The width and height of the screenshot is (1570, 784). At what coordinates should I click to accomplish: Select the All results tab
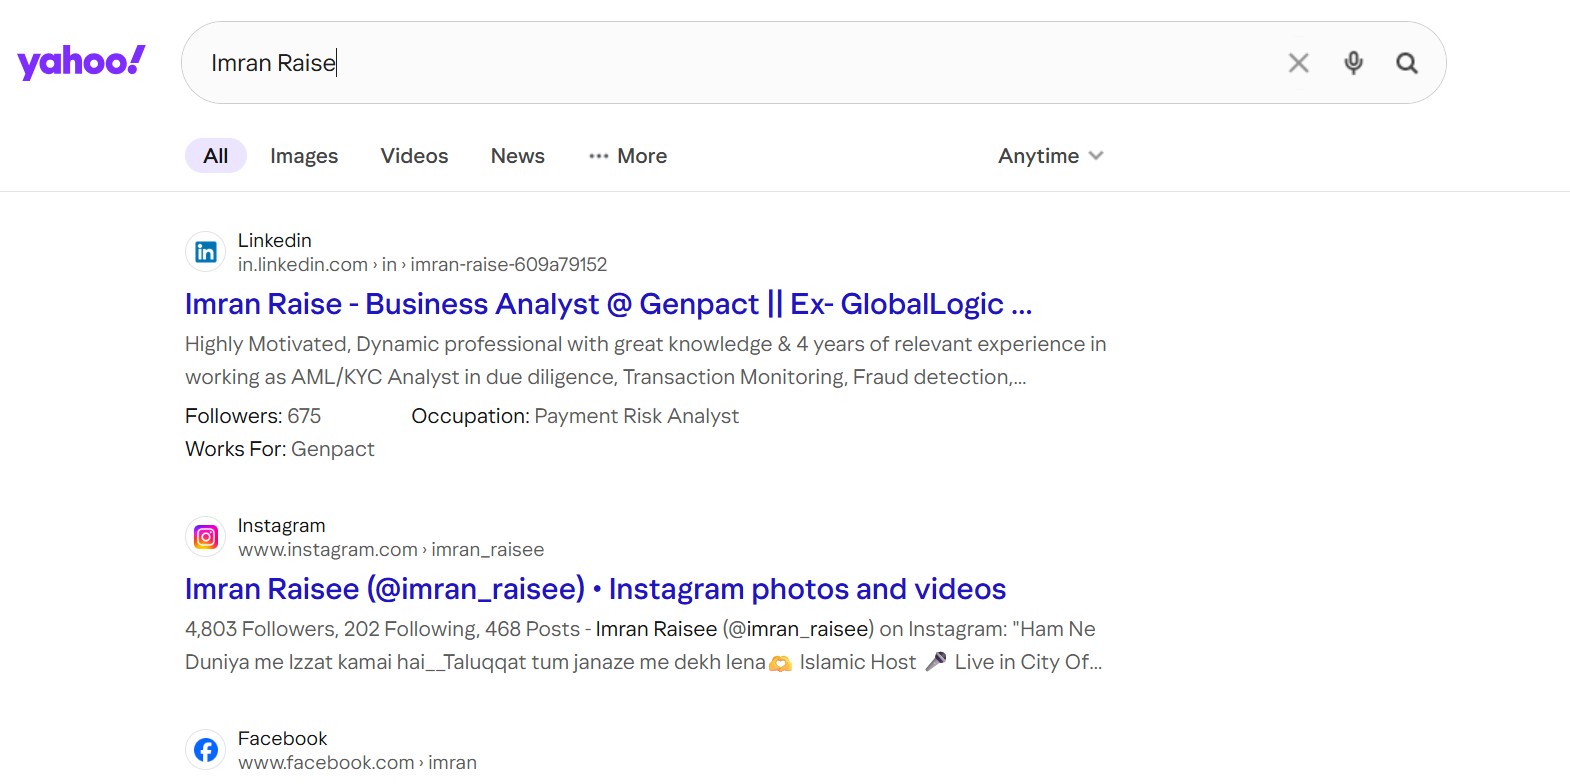point(215,156)
